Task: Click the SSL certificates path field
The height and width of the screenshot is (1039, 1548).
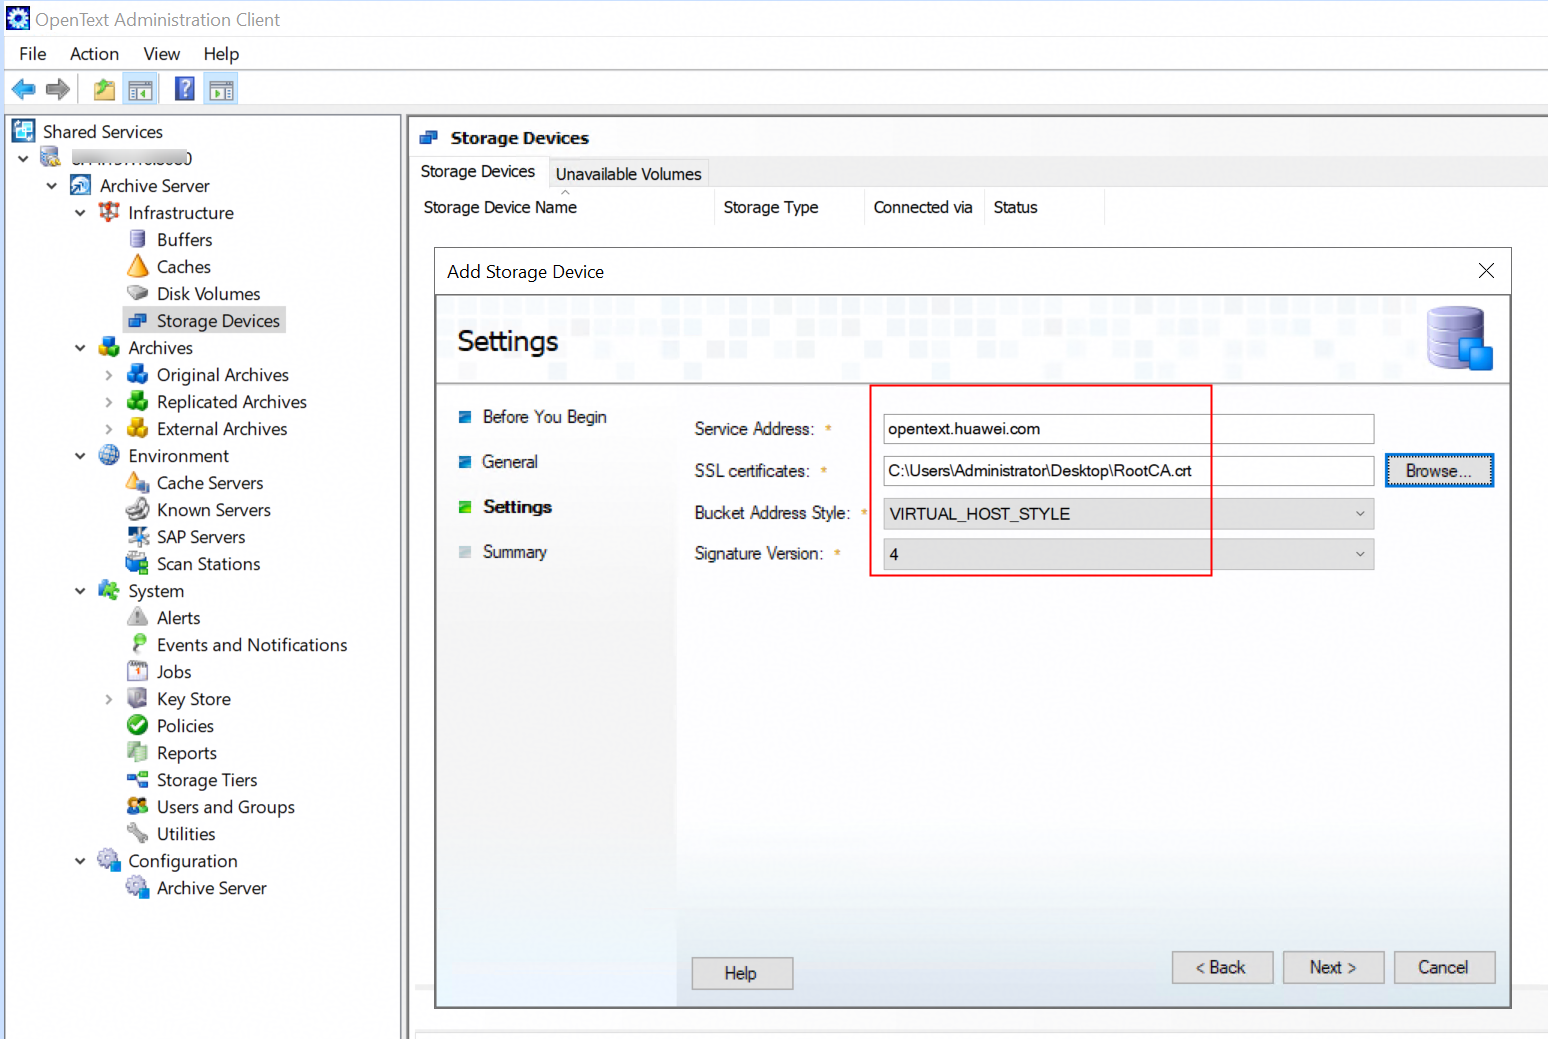Action: (x=1129, y=471)
